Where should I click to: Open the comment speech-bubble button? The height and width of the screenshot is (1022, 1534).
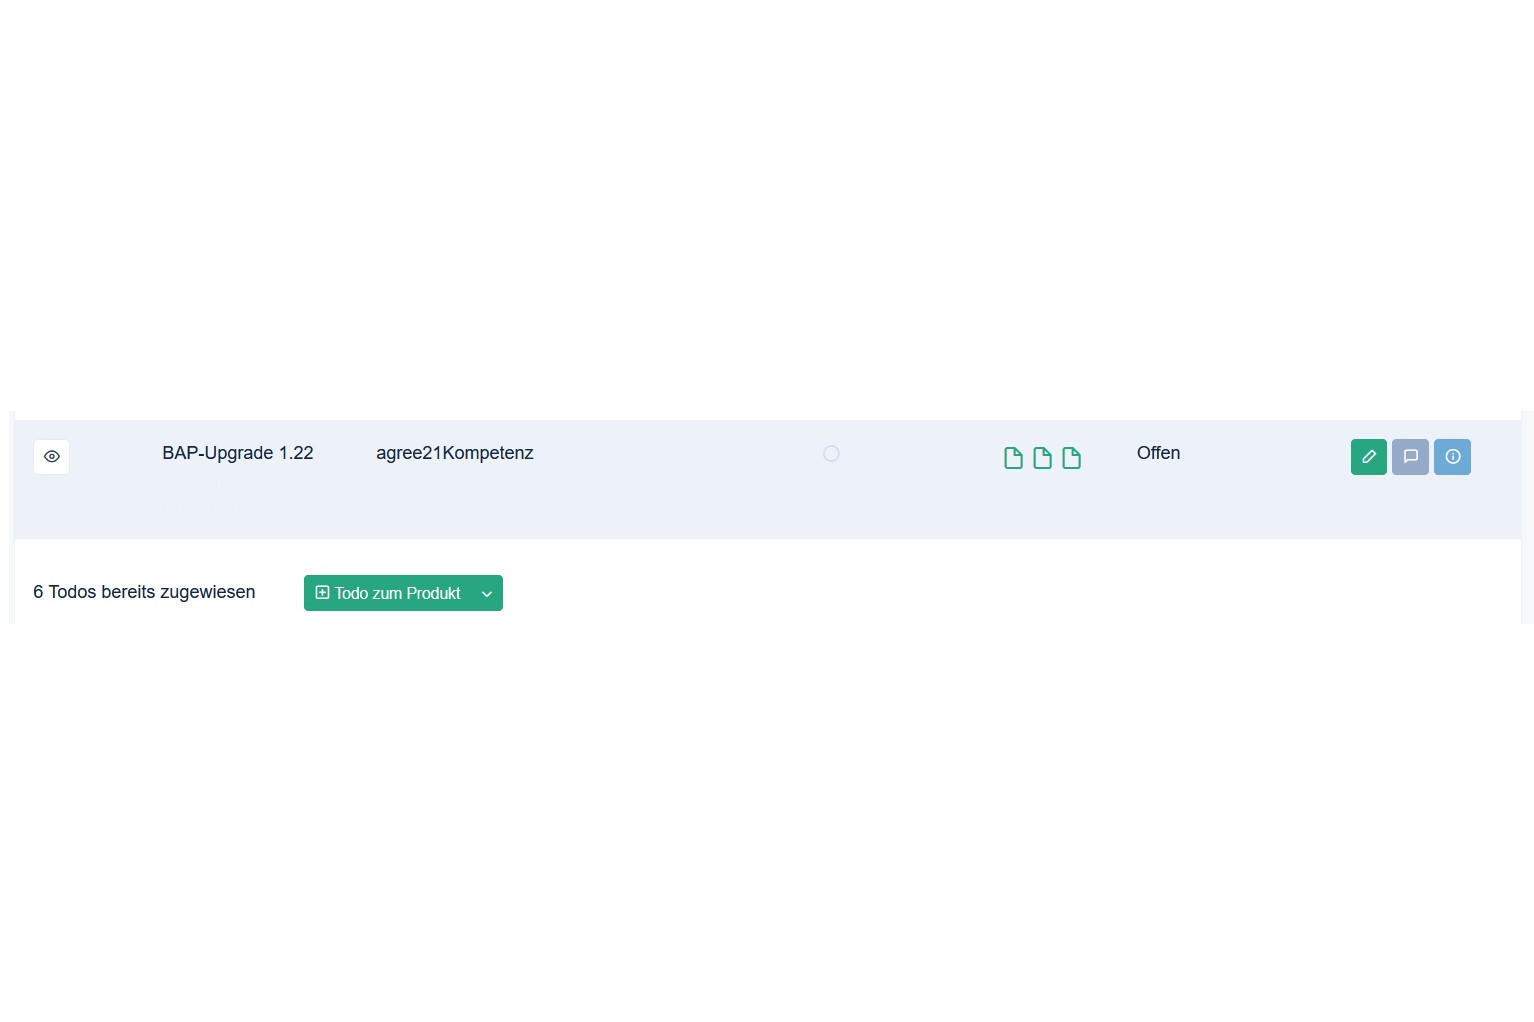[x=1410, y=457]
